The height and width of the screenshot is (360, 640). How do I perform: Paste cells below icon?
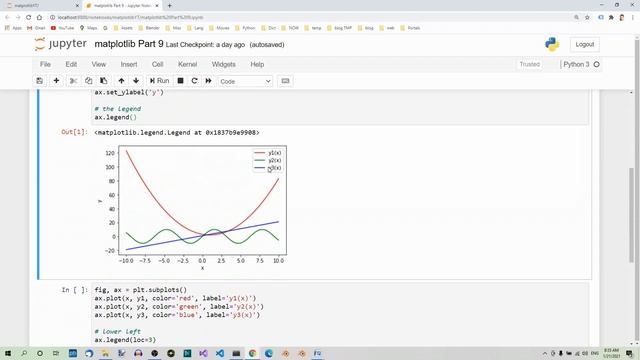point(104,81)
